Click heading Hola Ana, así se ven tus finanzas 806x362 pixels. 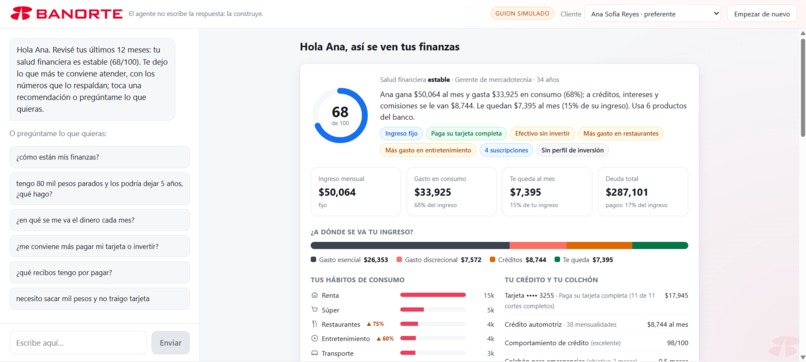[x=379, y=47]
